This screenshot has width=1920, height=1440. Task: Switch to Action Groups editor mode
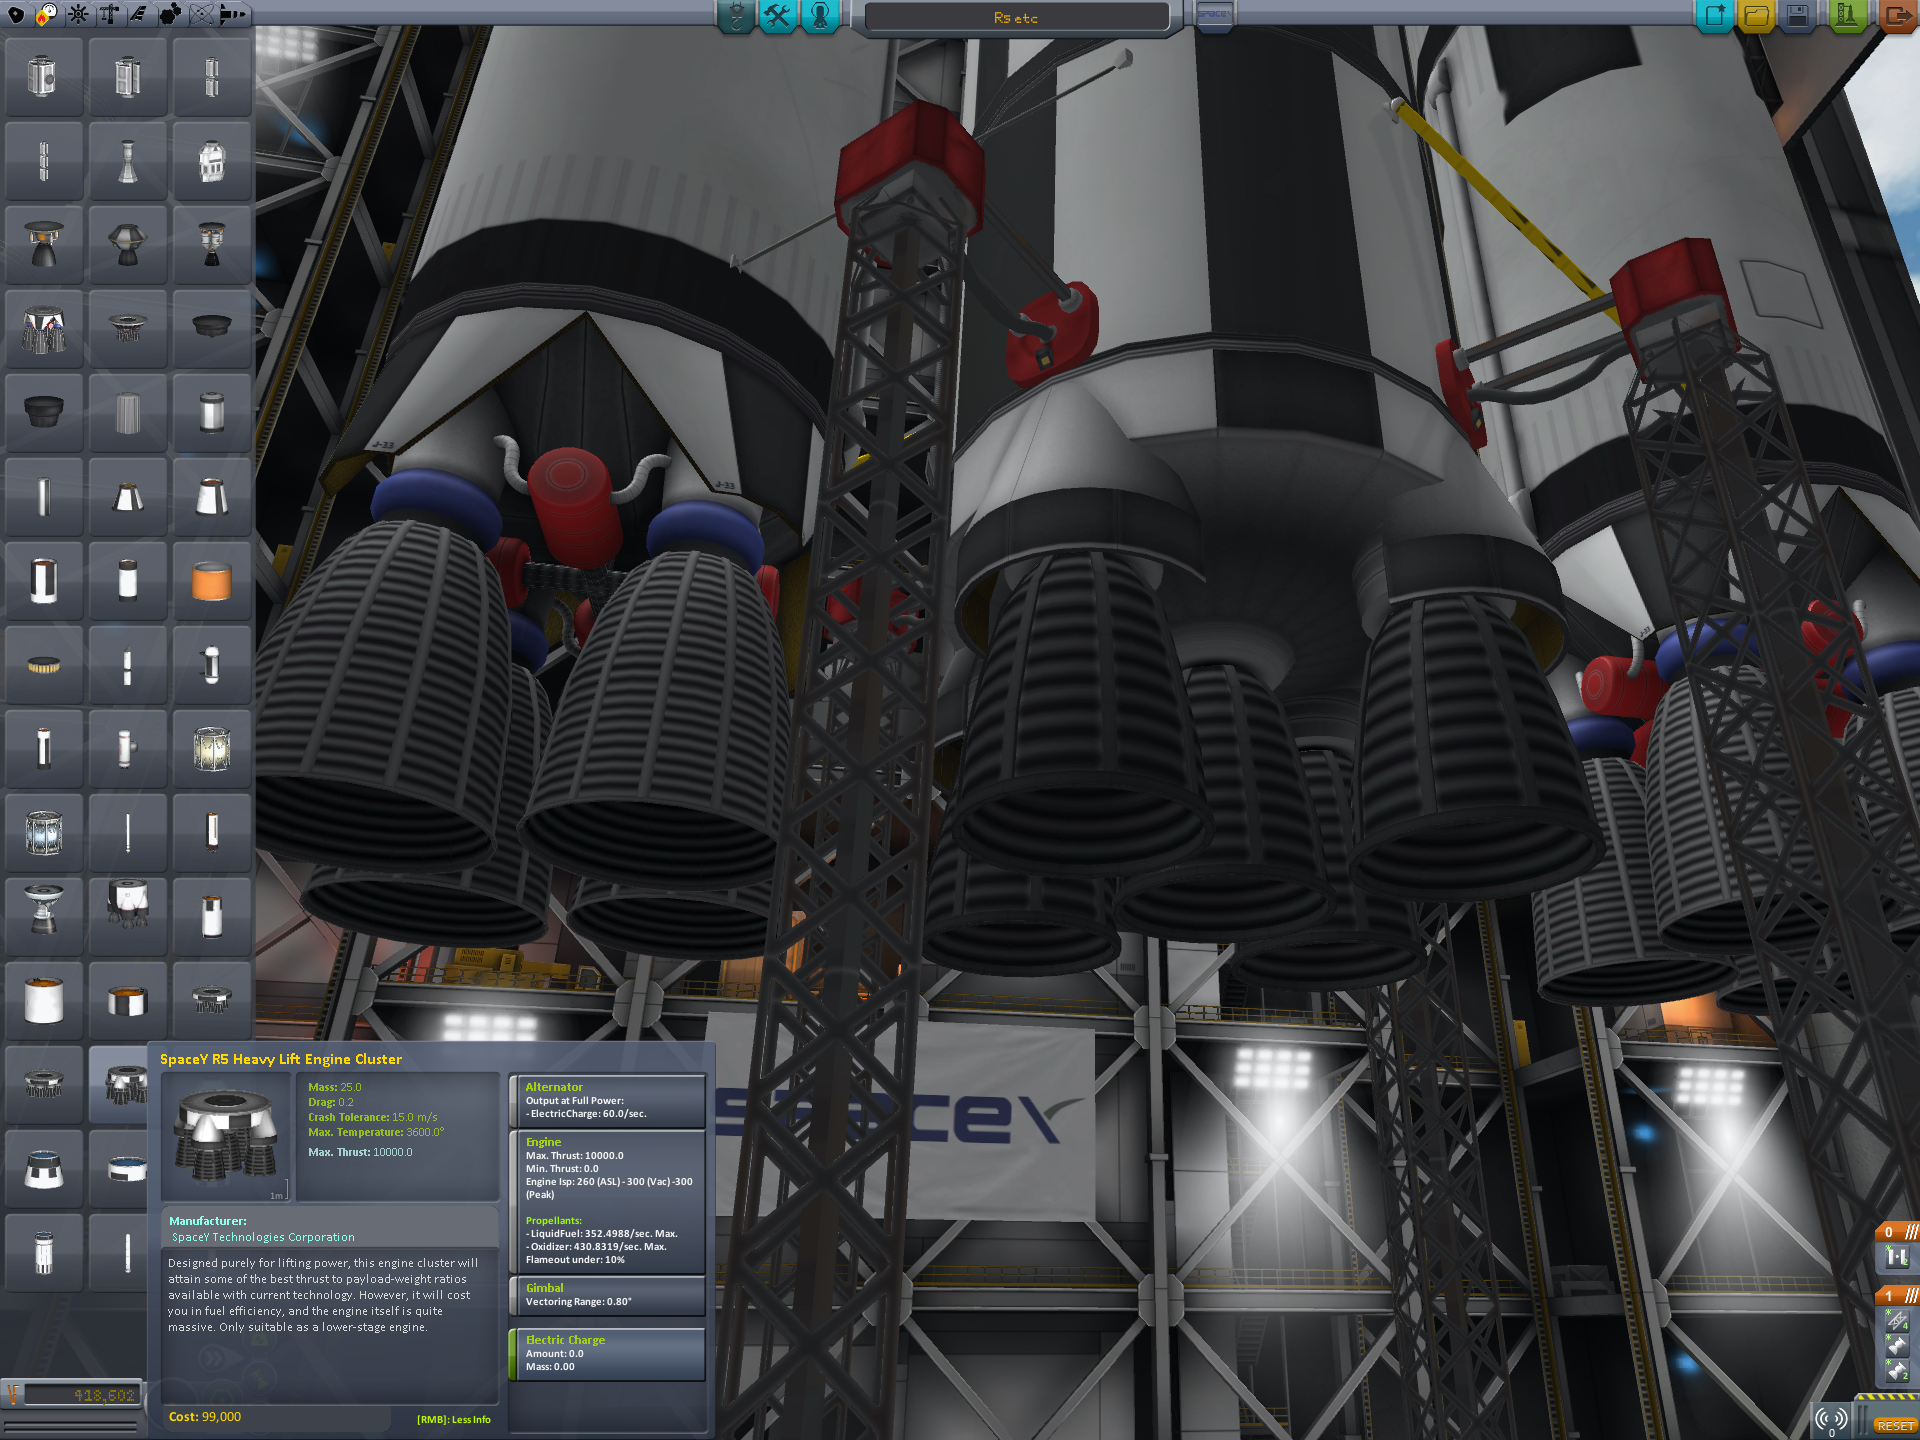point(777,16)
